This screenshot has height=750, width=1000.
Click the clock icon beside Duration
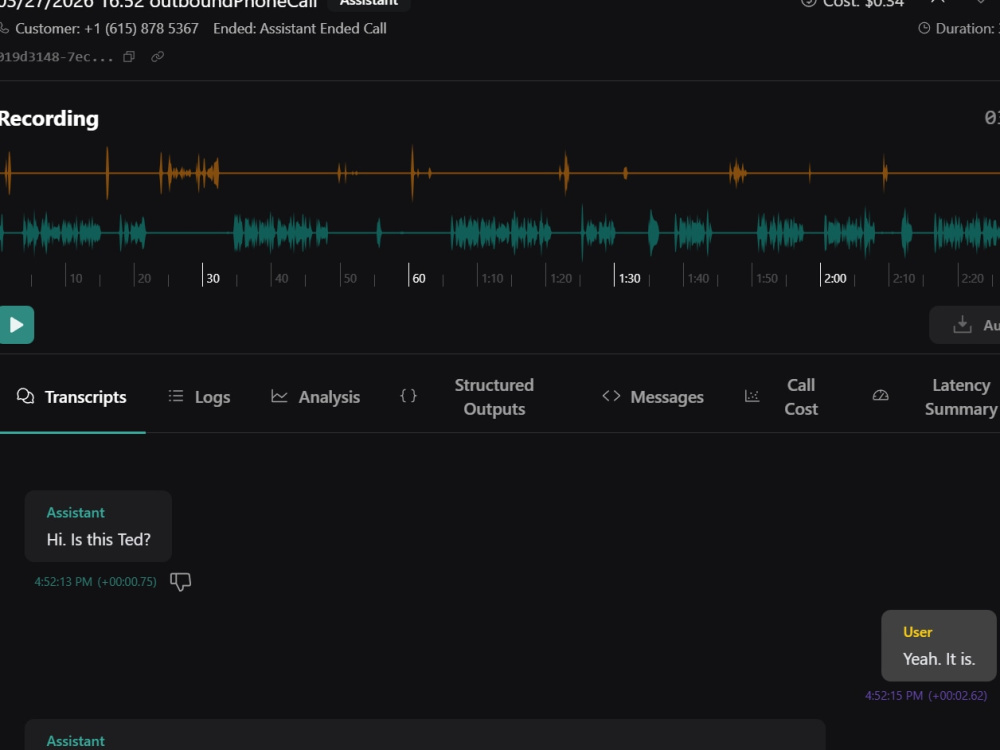click(923, 28)
